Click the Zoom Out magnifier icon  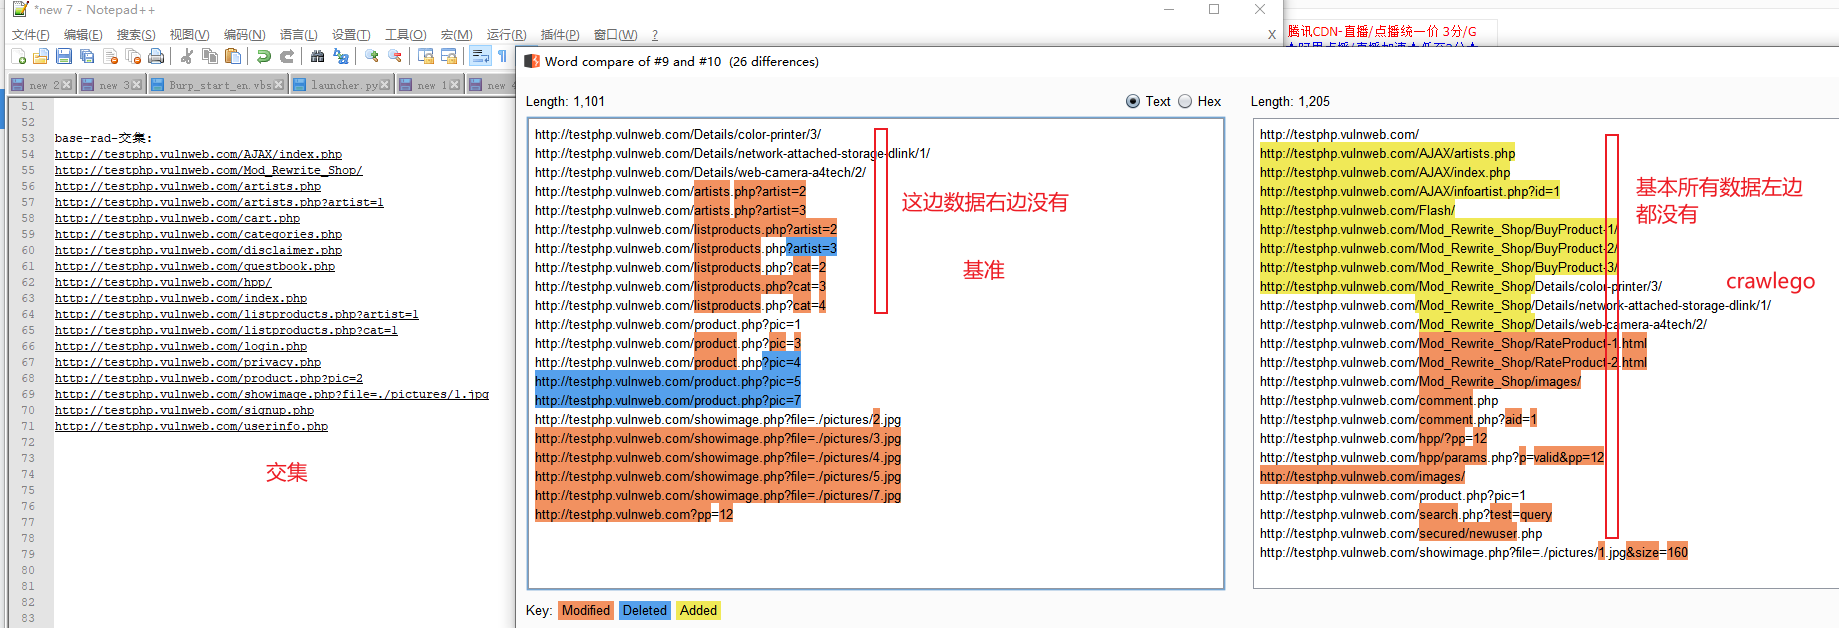coord(395,56)
